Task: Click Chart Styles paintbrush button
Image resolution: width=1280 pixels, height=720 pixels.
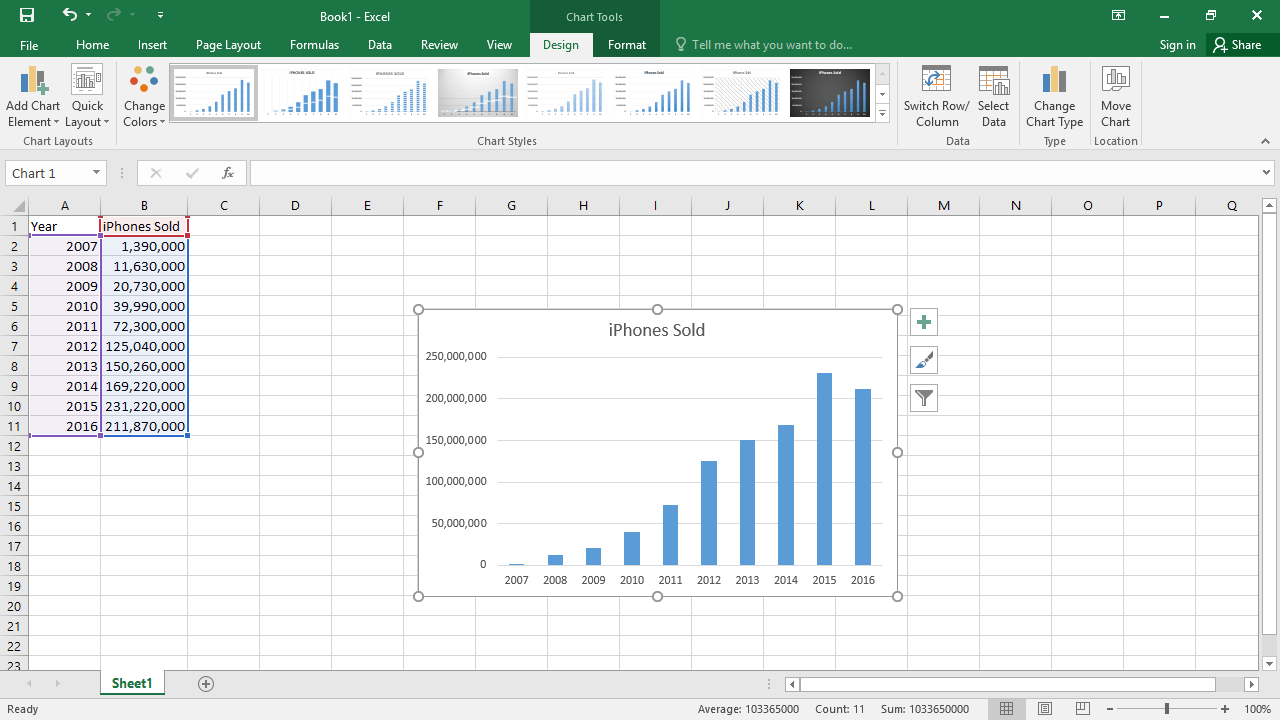Action: click(x=924, y=360)
